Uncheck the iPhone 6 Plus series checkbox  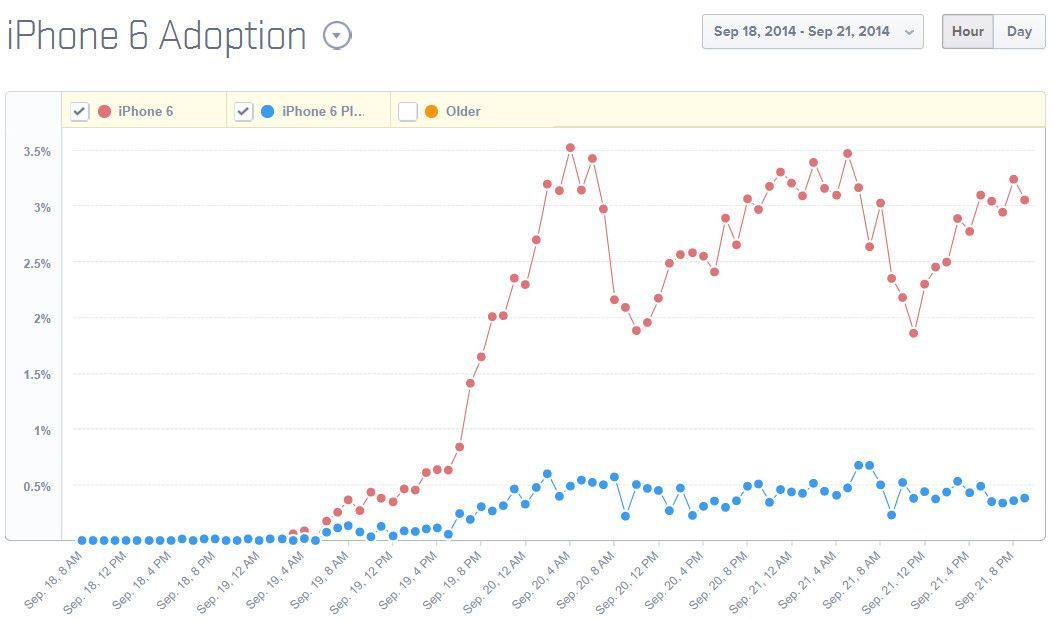pyautogui.click(x=244, y=111)
